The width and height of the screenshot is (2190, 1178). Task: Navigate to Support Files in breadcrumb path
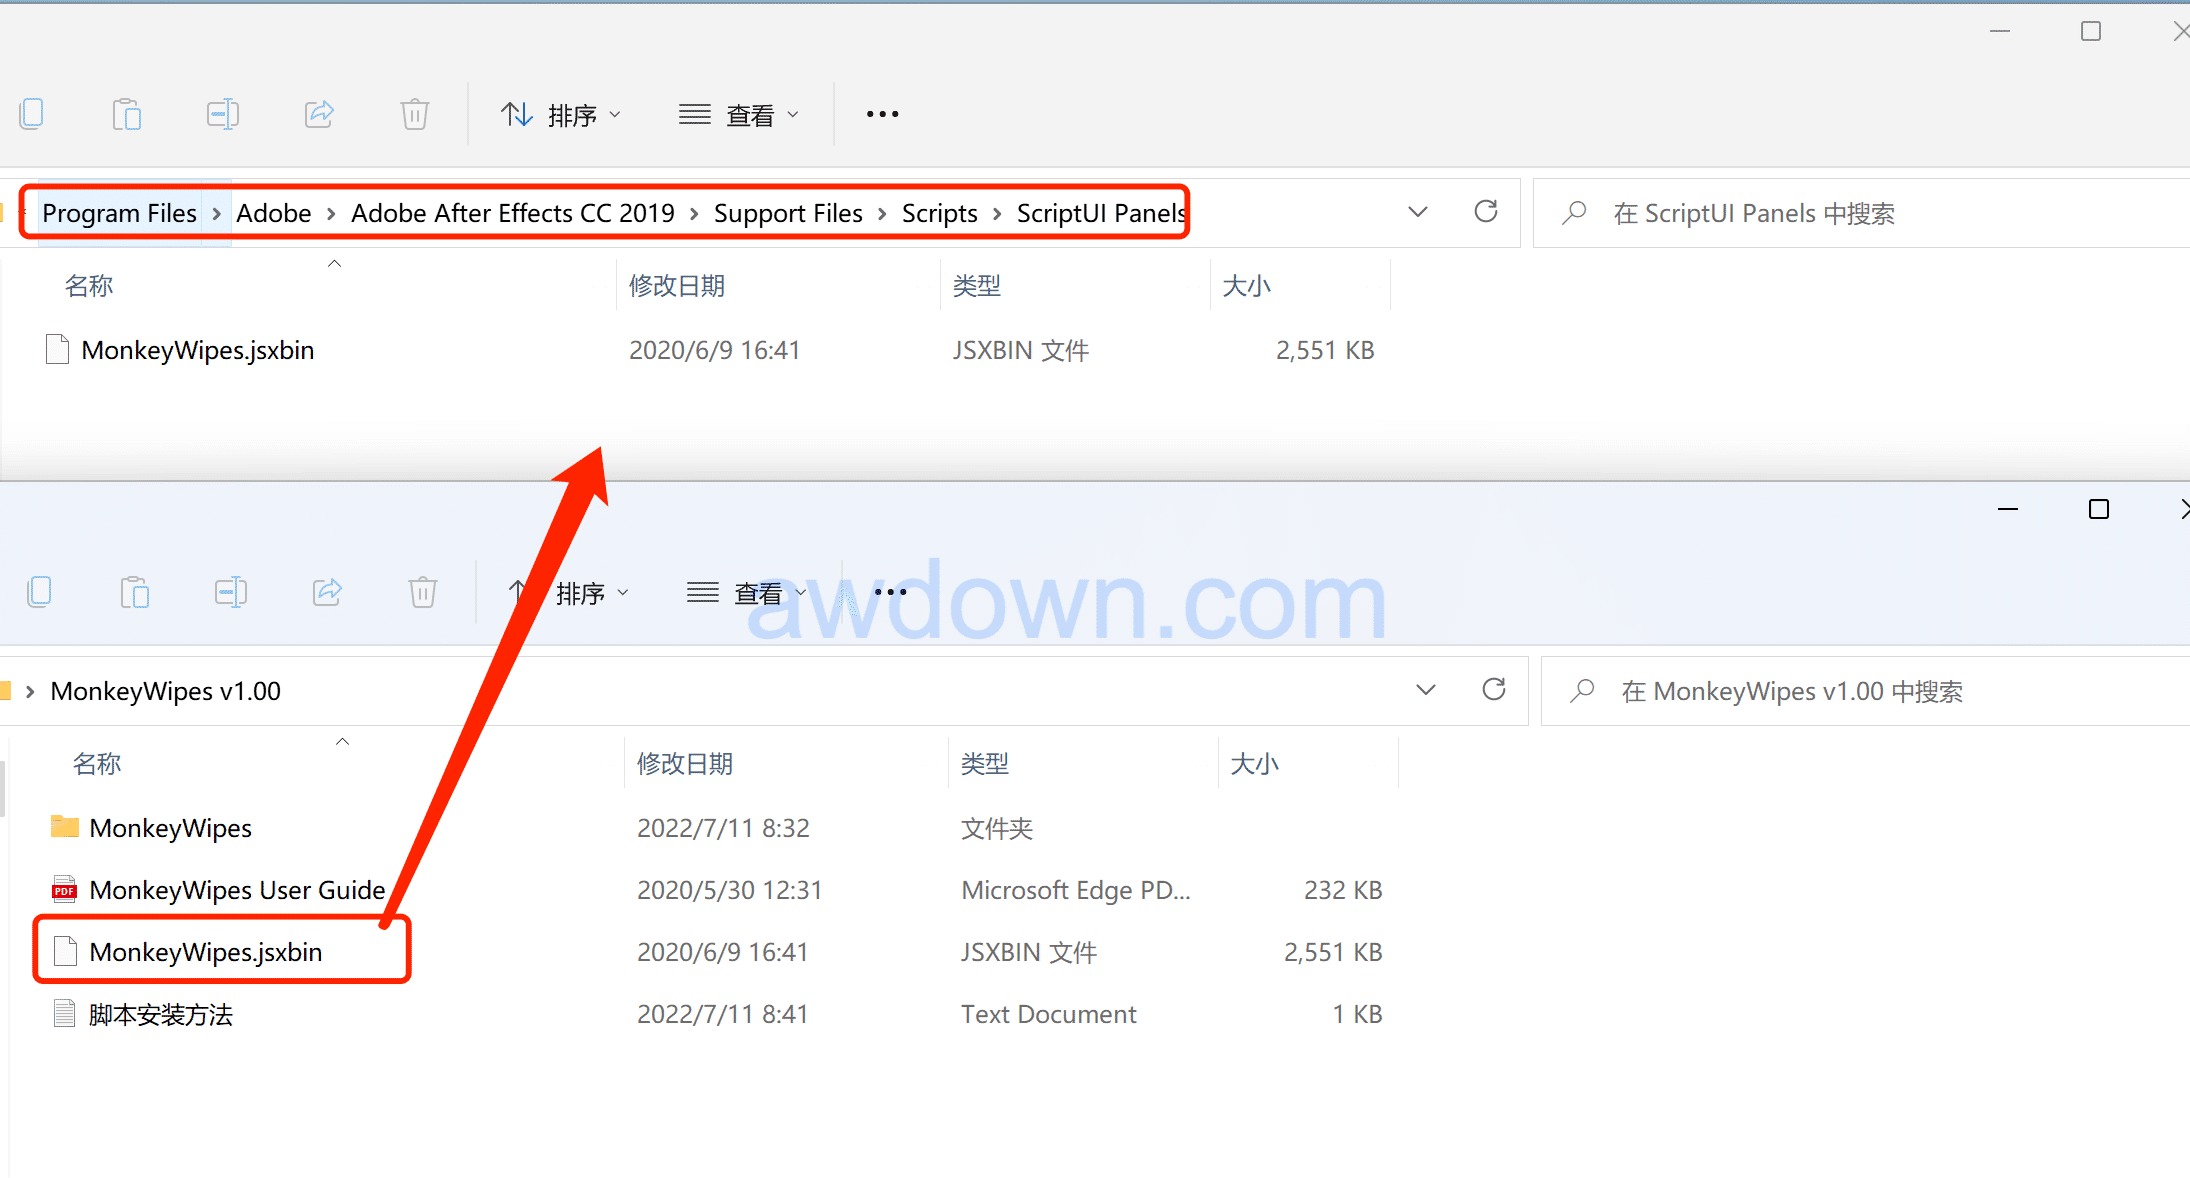tap(788, 213)
